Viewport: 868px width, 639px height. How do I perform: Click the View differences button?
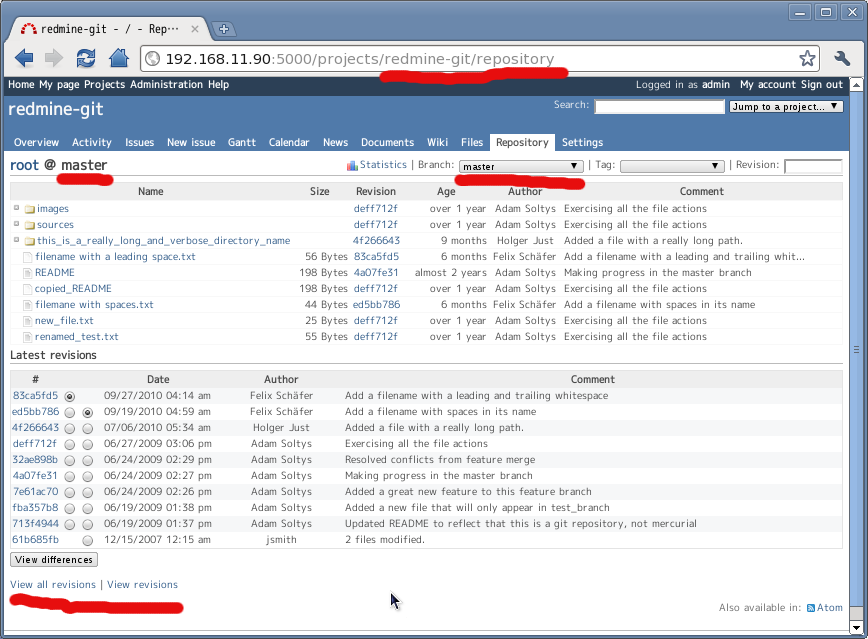(x=54, y=560)
